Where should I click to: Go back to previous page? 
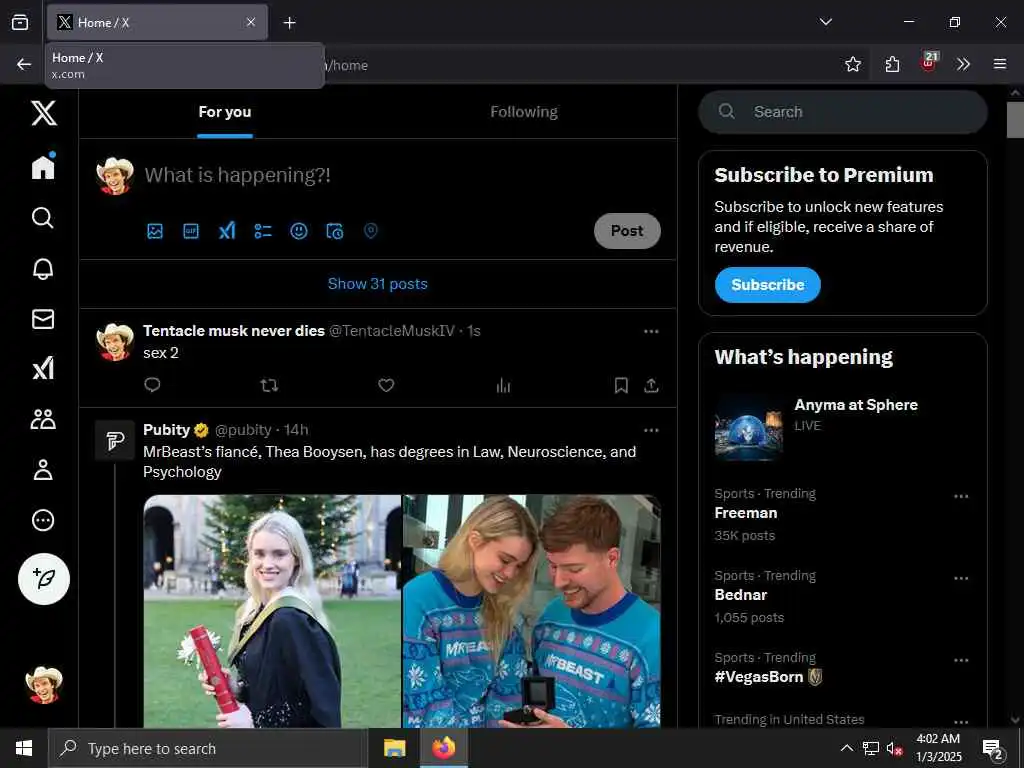tap(24, 65)
